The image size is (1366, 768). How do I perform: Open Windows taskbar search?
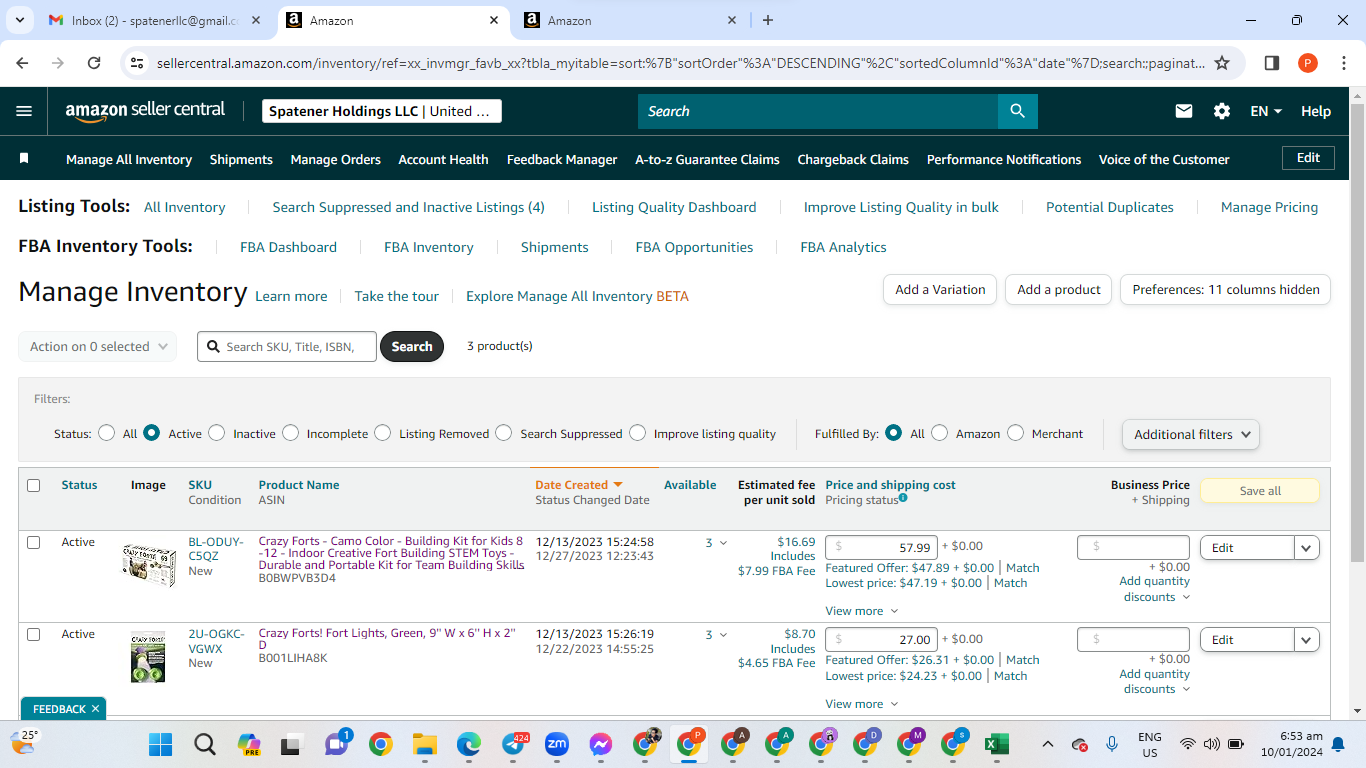tap(205, 744)
